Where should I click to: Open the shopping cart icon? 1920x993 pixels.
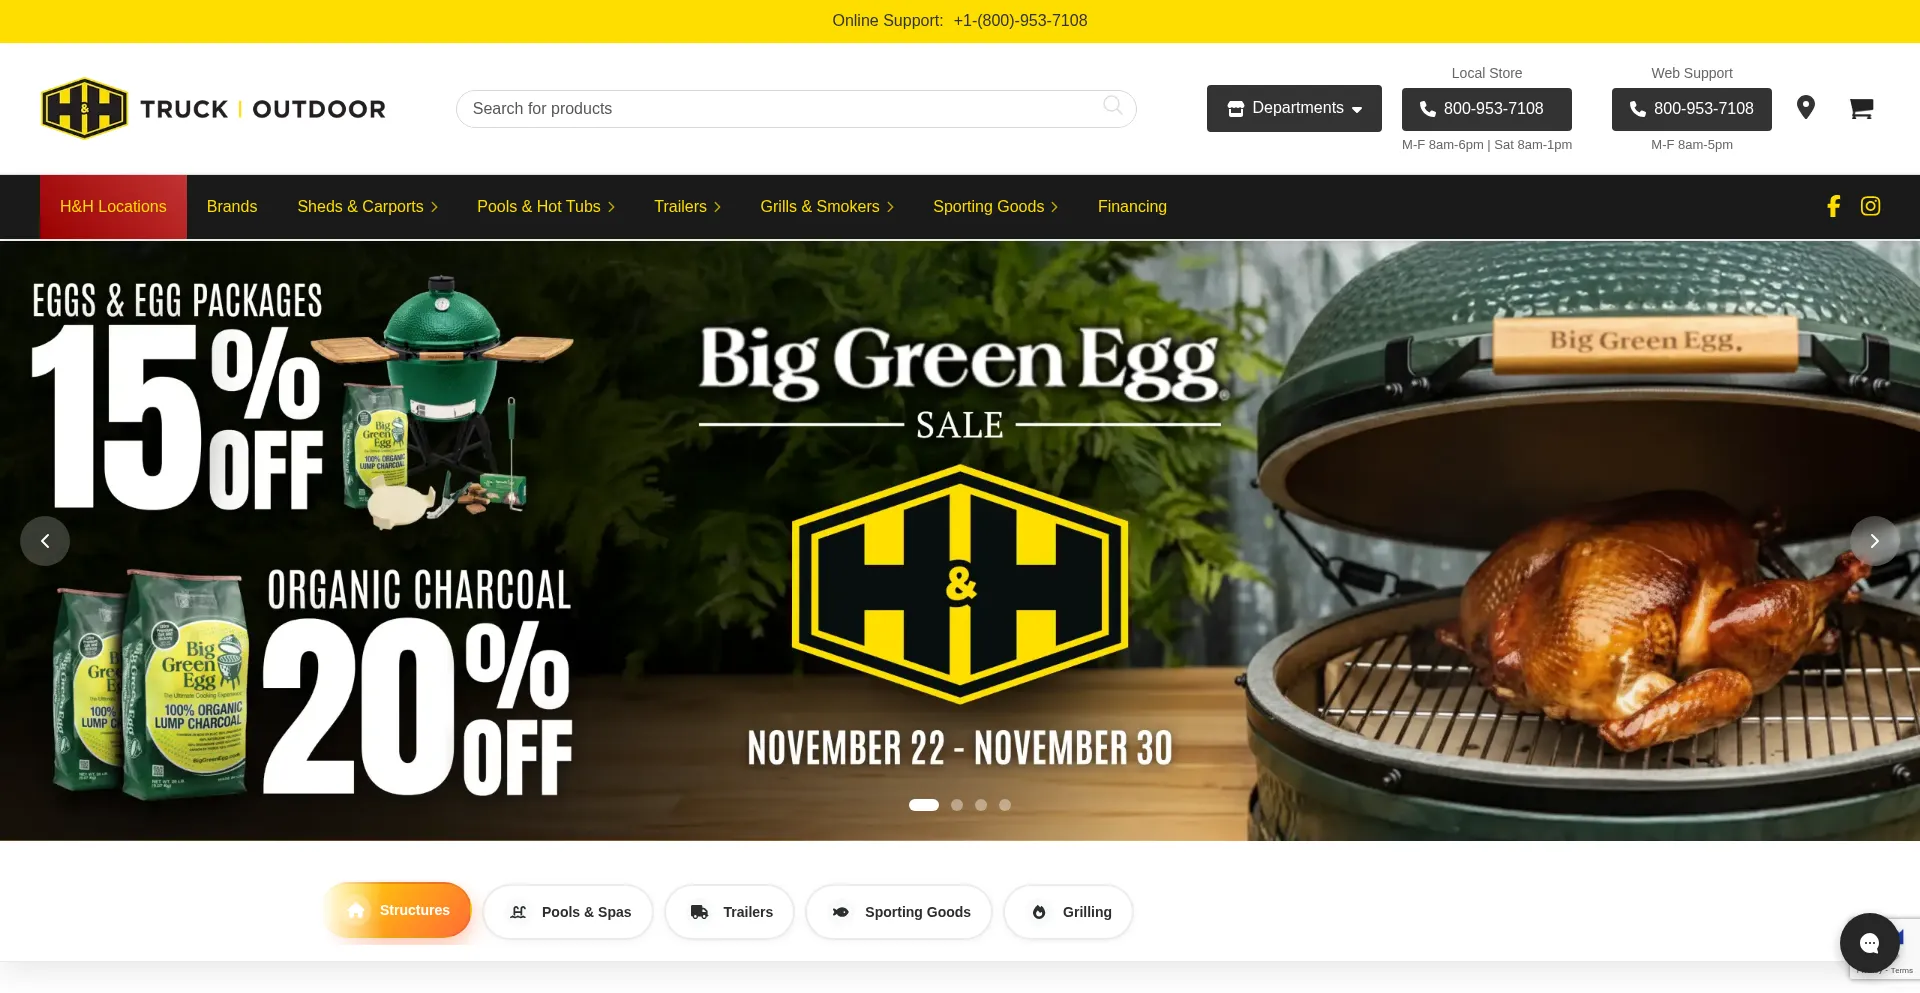[x=1860, y=108]
